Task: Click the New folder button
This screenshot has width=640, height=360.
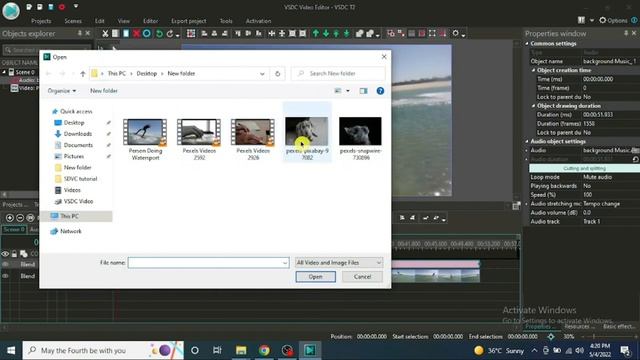Action: pyautogui.click(x=104, y=91)
